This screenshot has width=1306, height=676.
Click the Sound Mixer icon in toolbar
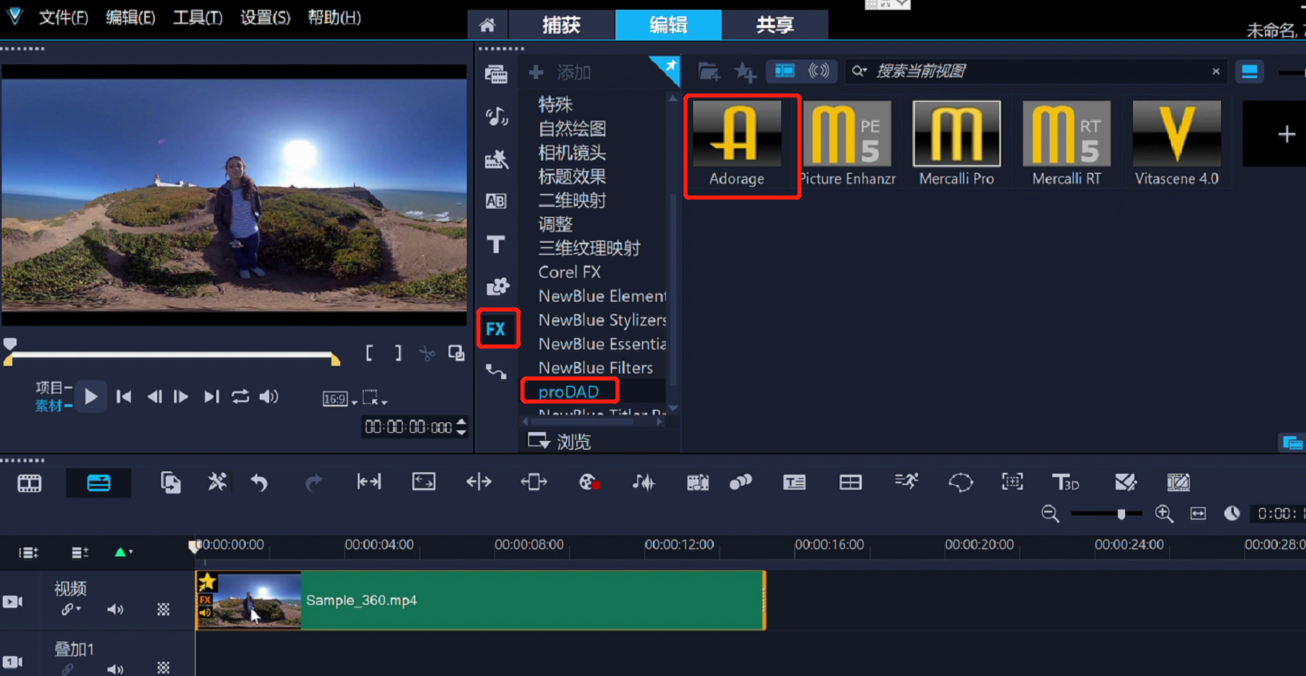tap(643, 483)
